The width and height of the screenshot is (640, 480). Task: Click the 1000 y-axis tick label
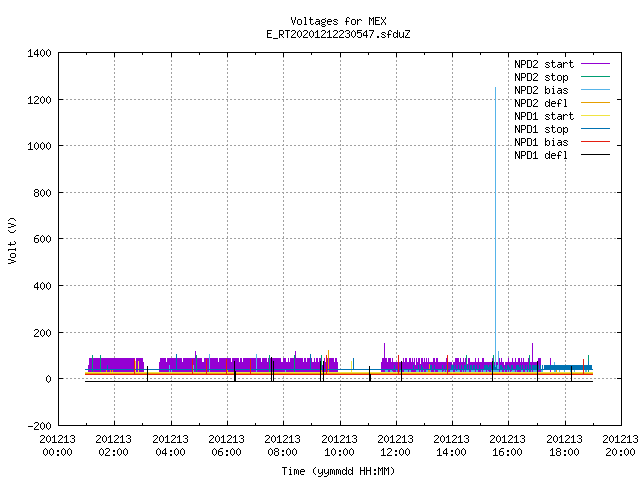click(x=39, y=146)
